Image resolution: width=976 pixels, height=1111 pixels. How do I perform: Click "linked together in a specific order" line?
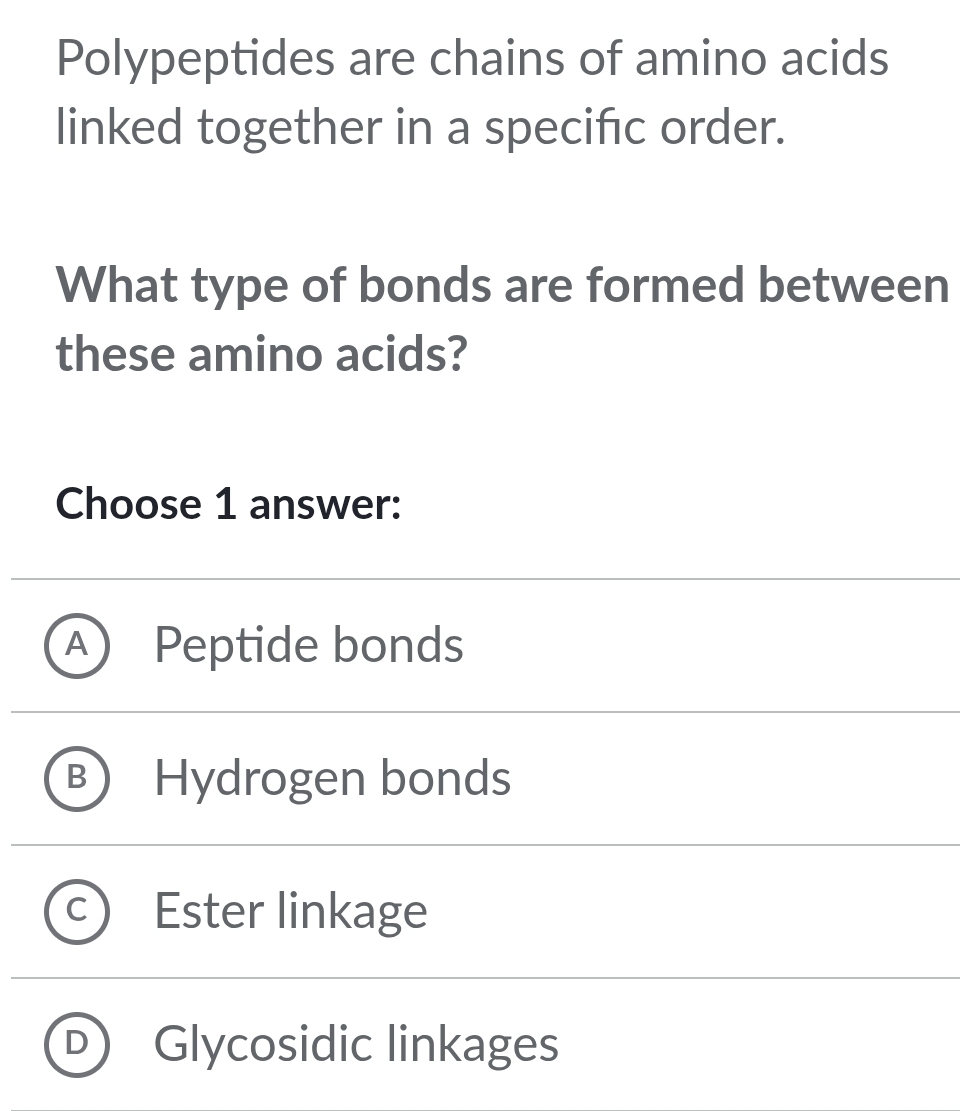pos(419,127)
